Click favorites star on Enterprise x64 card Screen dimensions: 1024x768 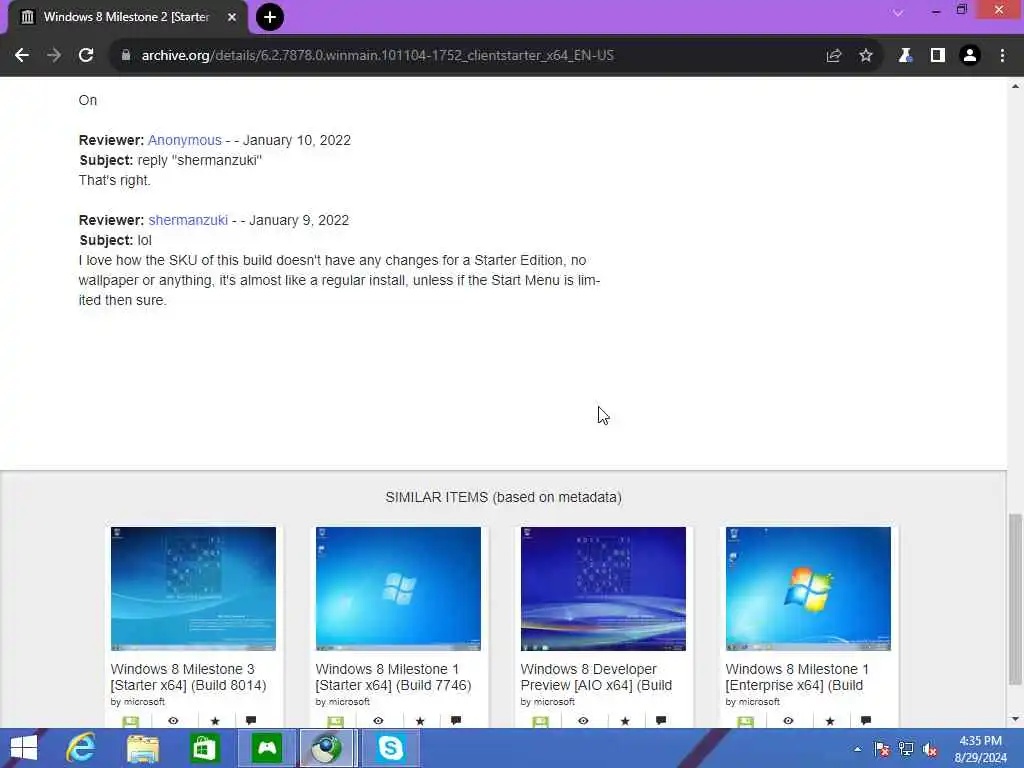pyautogui.click(x=830, y=720)
